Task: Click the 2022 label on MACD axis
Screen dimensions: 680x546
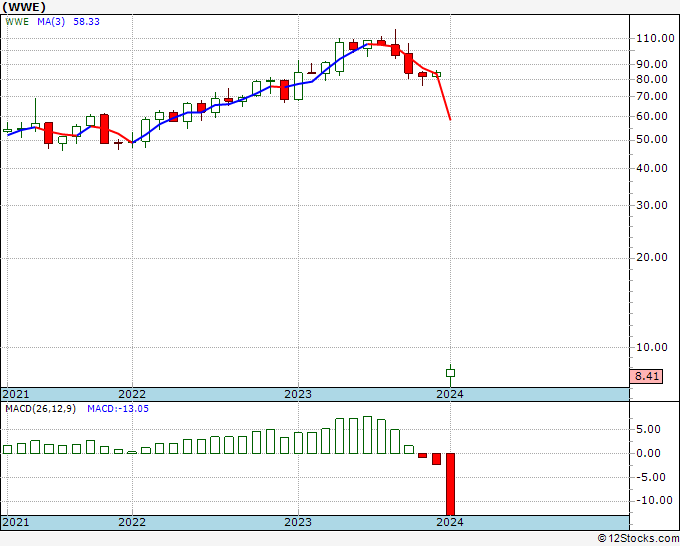Action: pyautogui.click(x=132, y=522)
